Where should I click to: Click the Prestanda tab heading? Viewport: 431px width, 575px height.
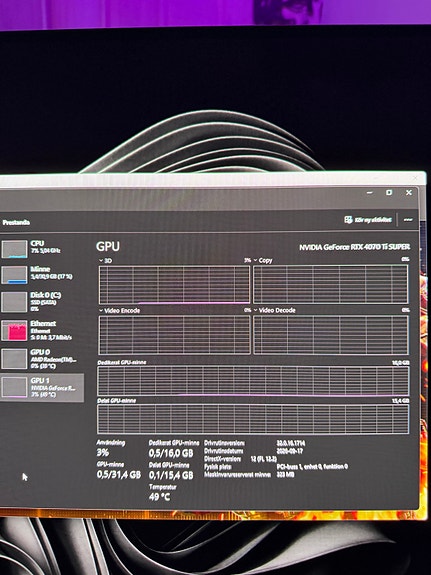pos(16,223)
